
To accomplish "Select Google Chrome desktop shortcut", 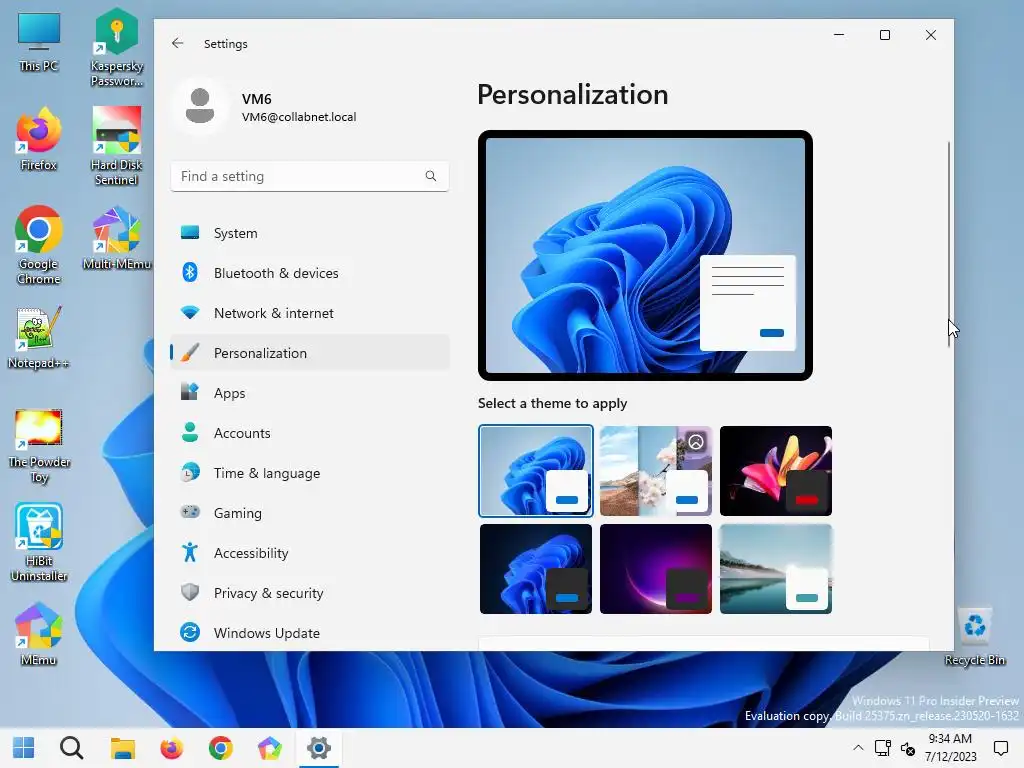I will click(x=39, y=246).
